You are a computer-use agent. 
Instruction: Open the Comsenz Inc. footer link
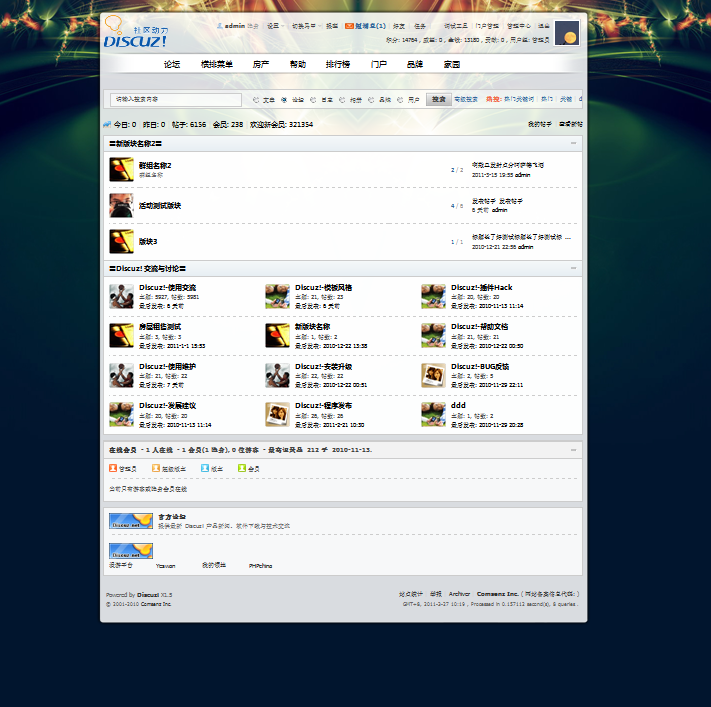point(497,594)
